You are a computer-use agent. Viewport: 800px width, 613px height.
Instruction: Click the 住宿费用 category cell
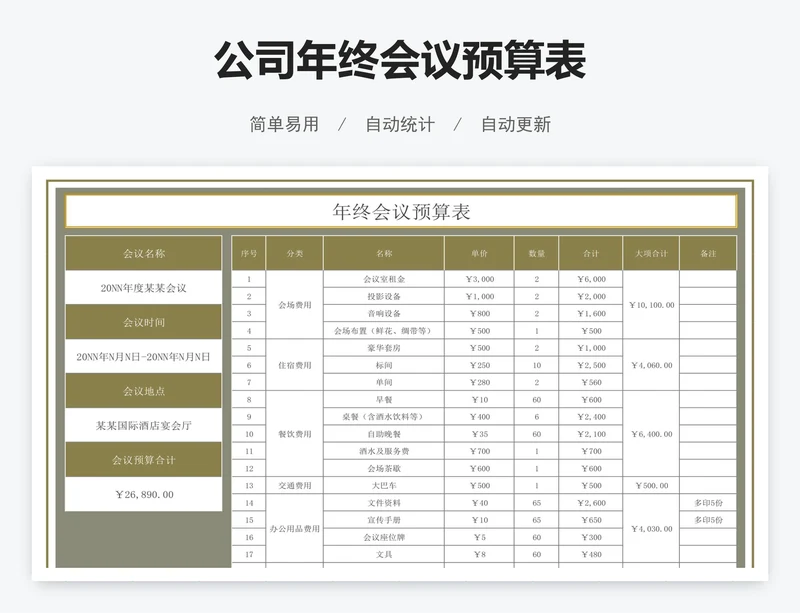click(295, 365)
